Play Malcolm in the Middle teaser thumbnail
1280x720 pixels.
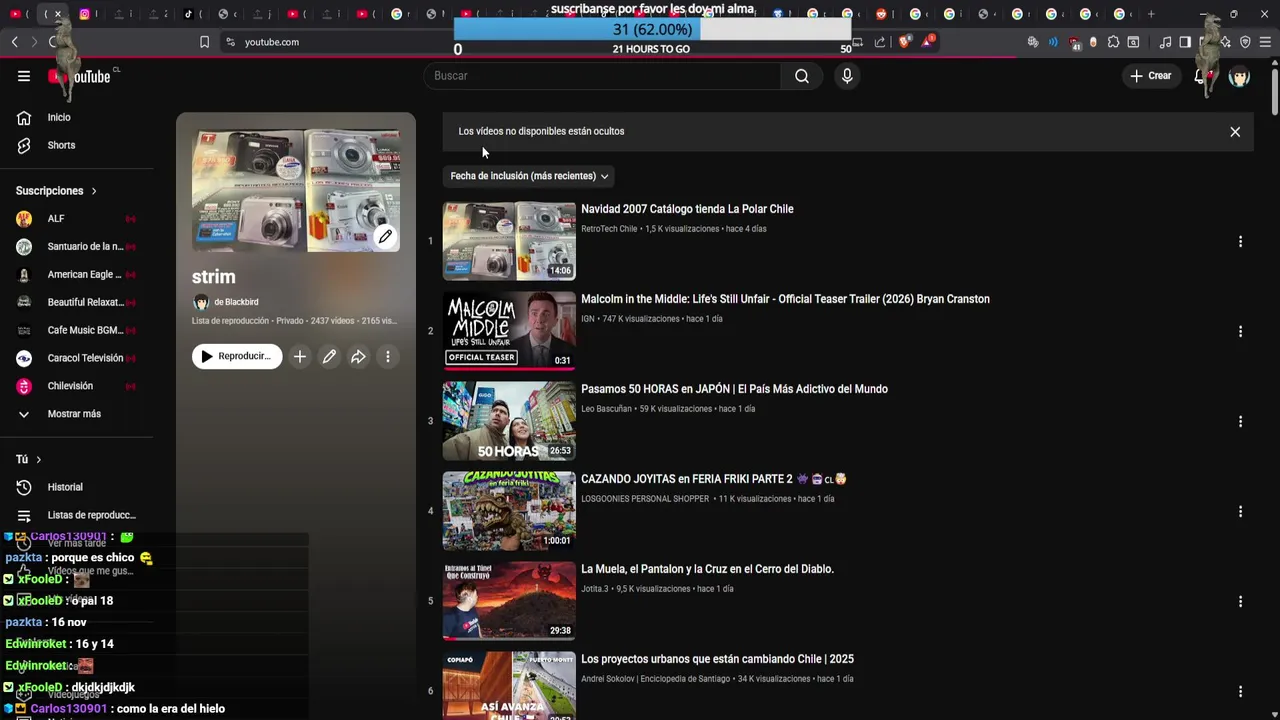pyautogui.click(x=509, y=331)
